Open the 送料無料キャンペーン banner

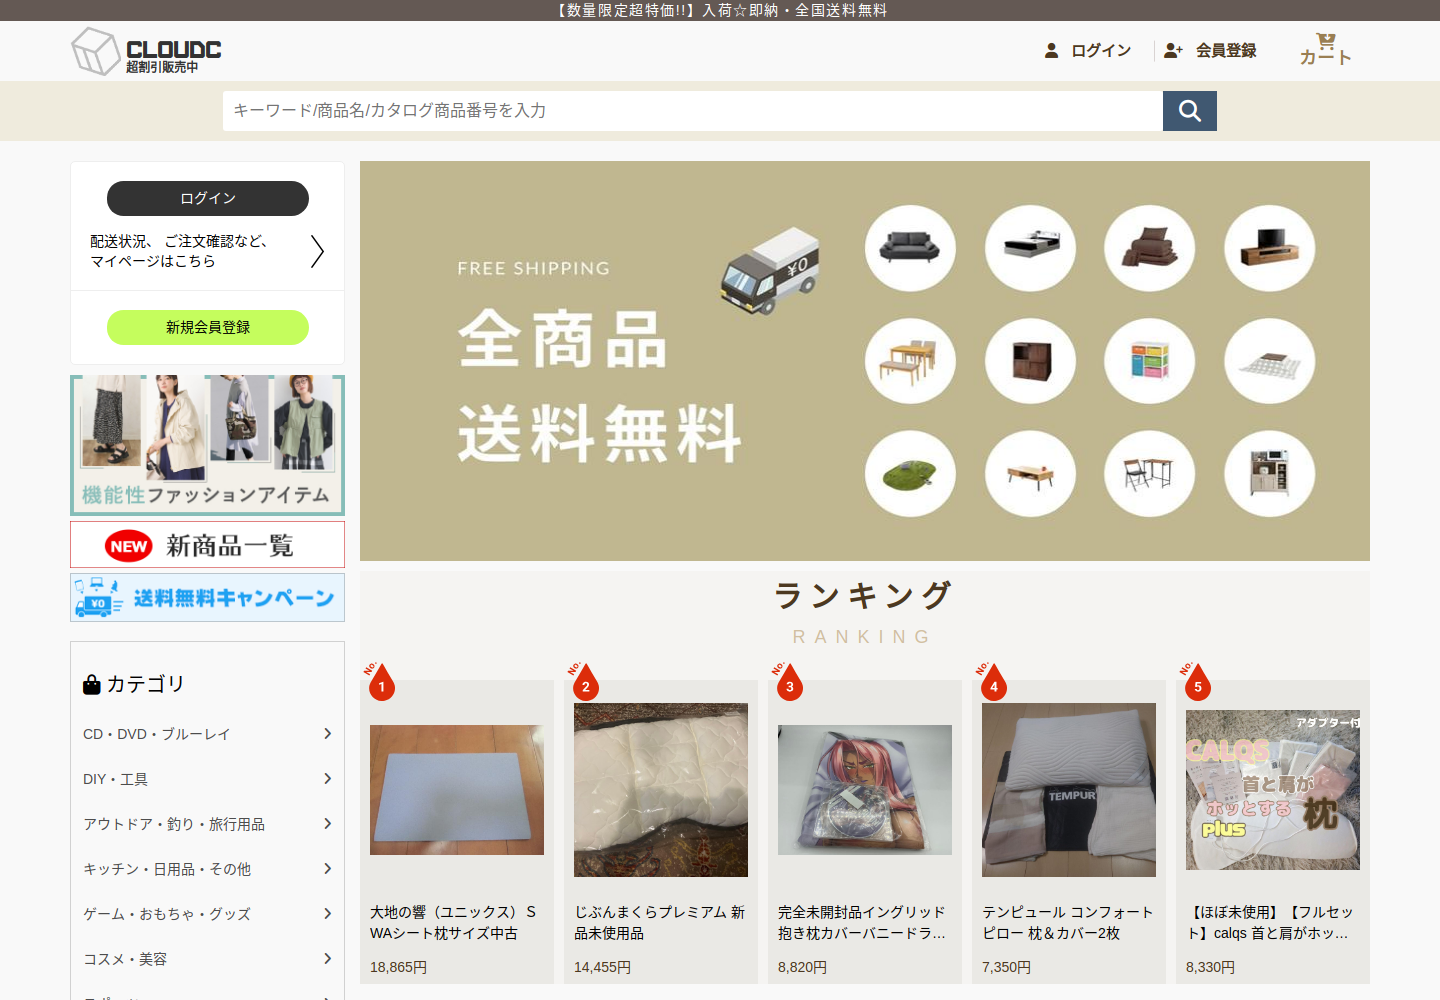coord(208,598)
